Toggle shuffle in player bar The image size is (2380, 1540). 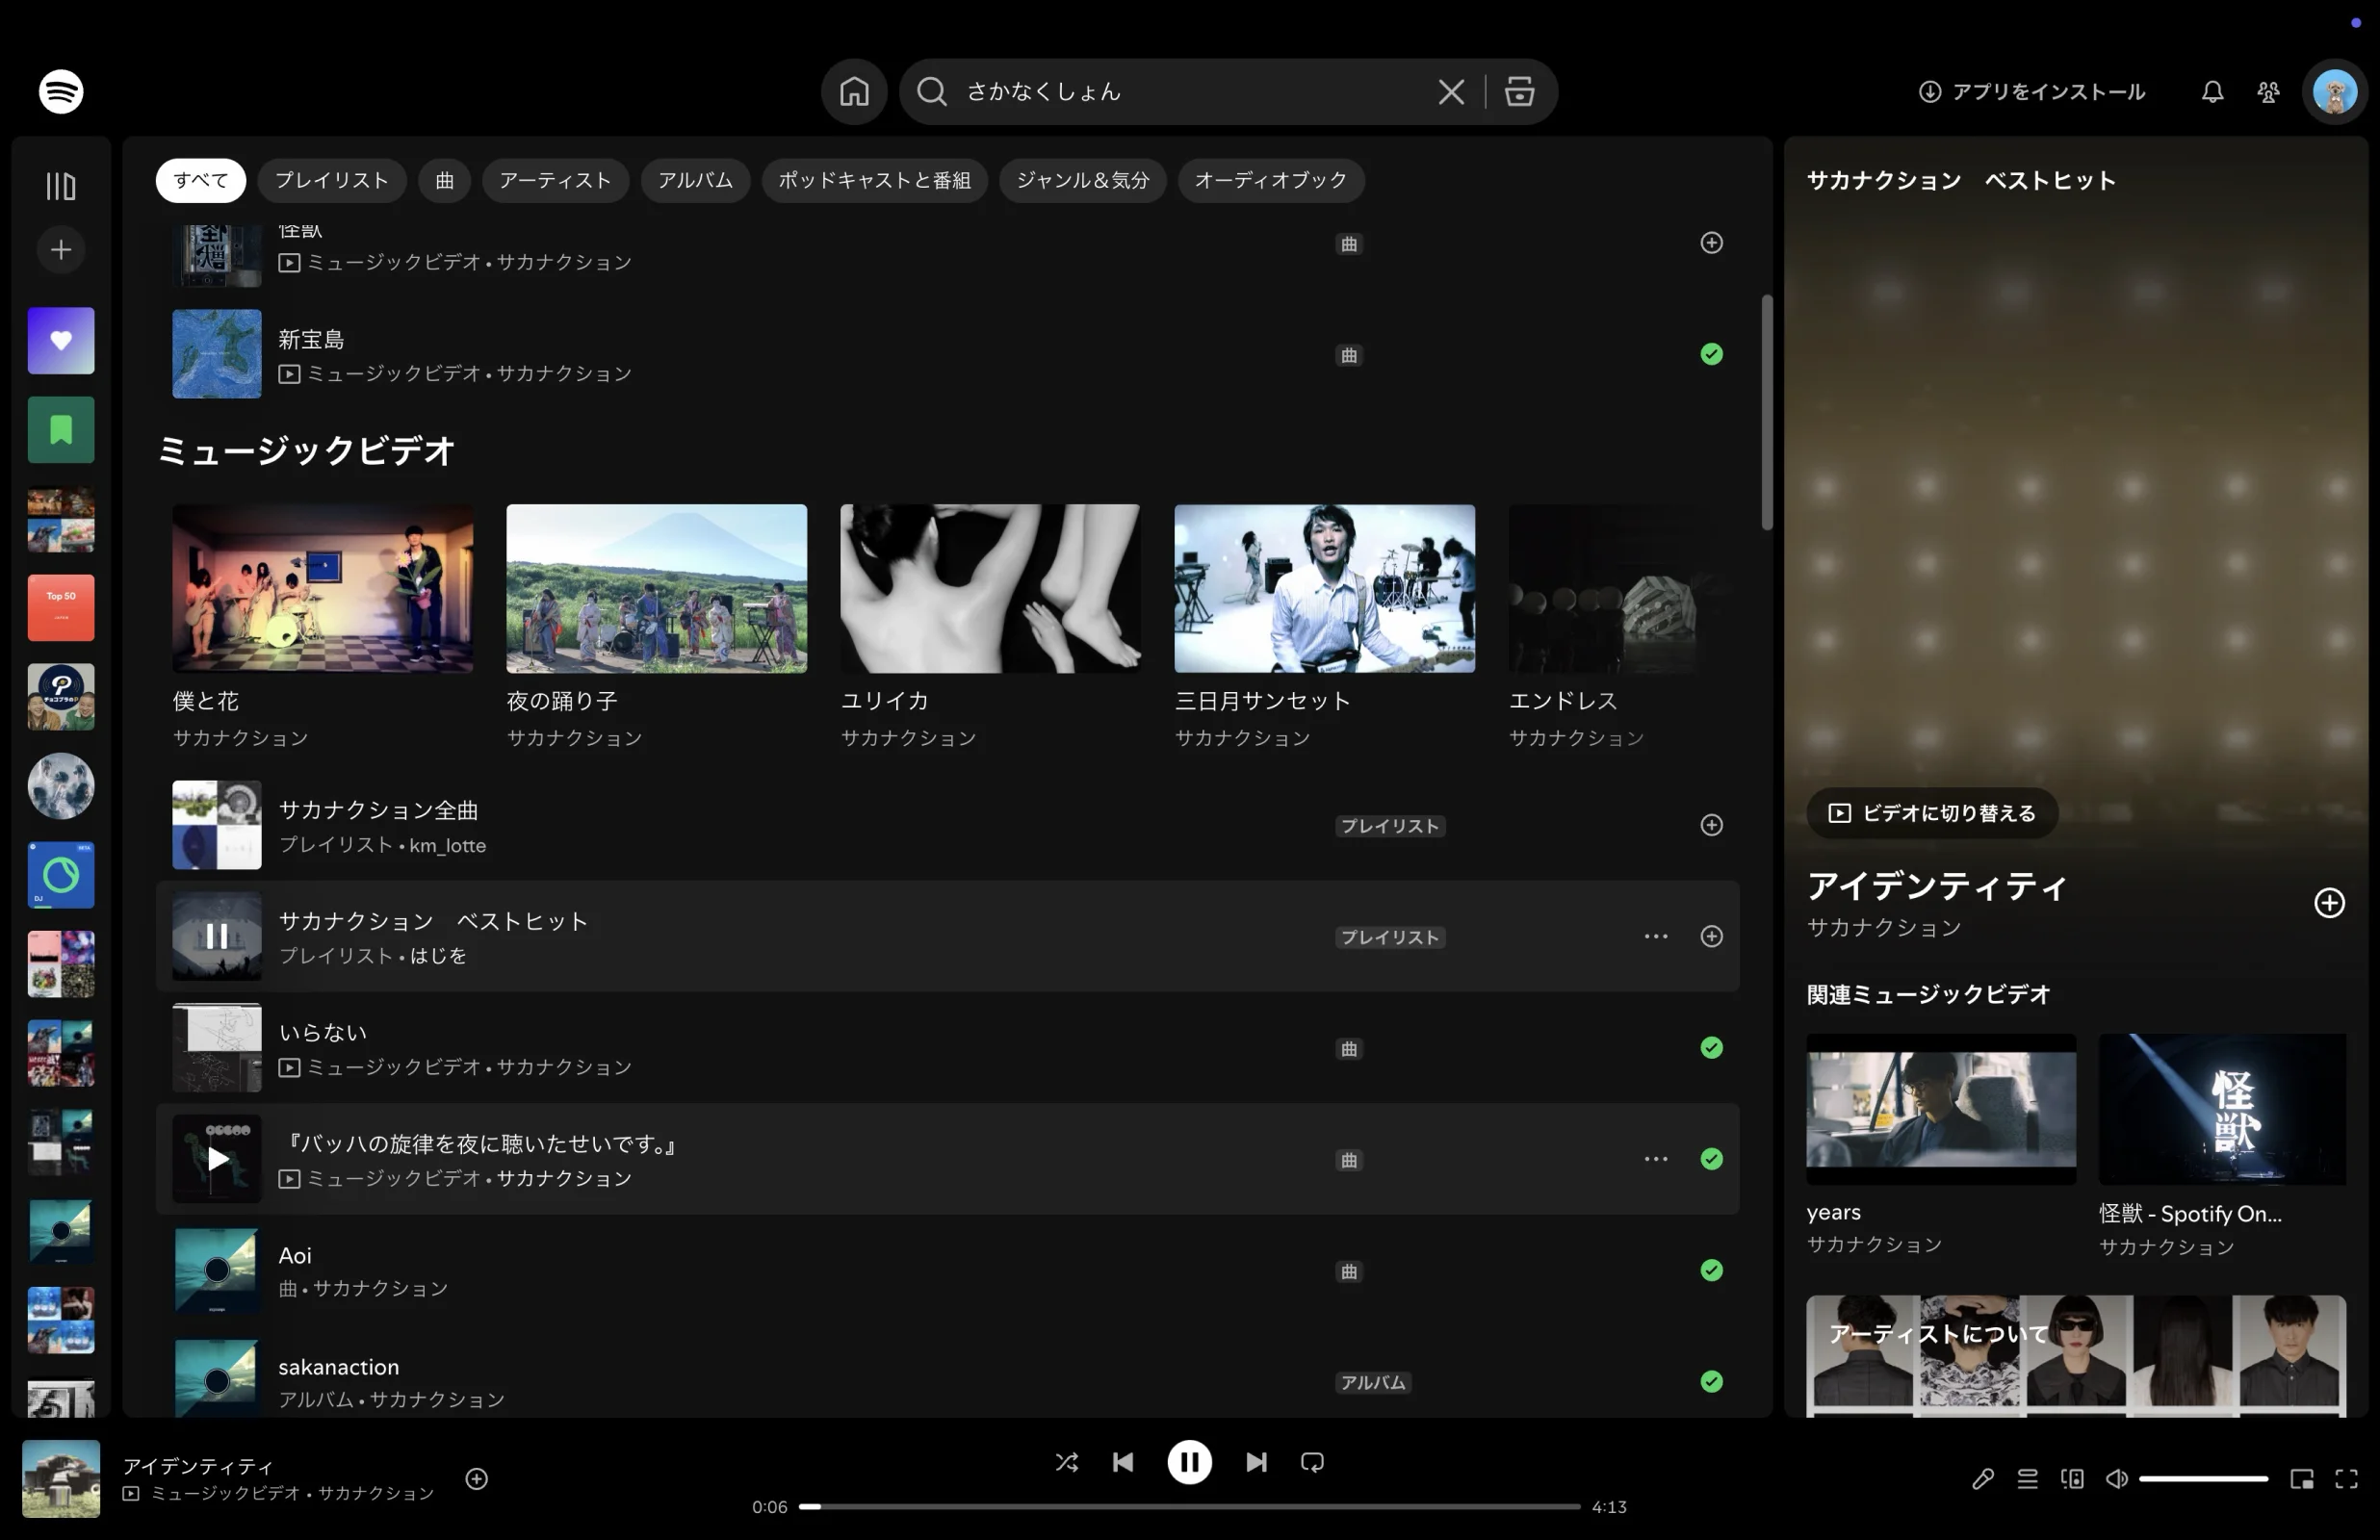coord(1066,1462)
